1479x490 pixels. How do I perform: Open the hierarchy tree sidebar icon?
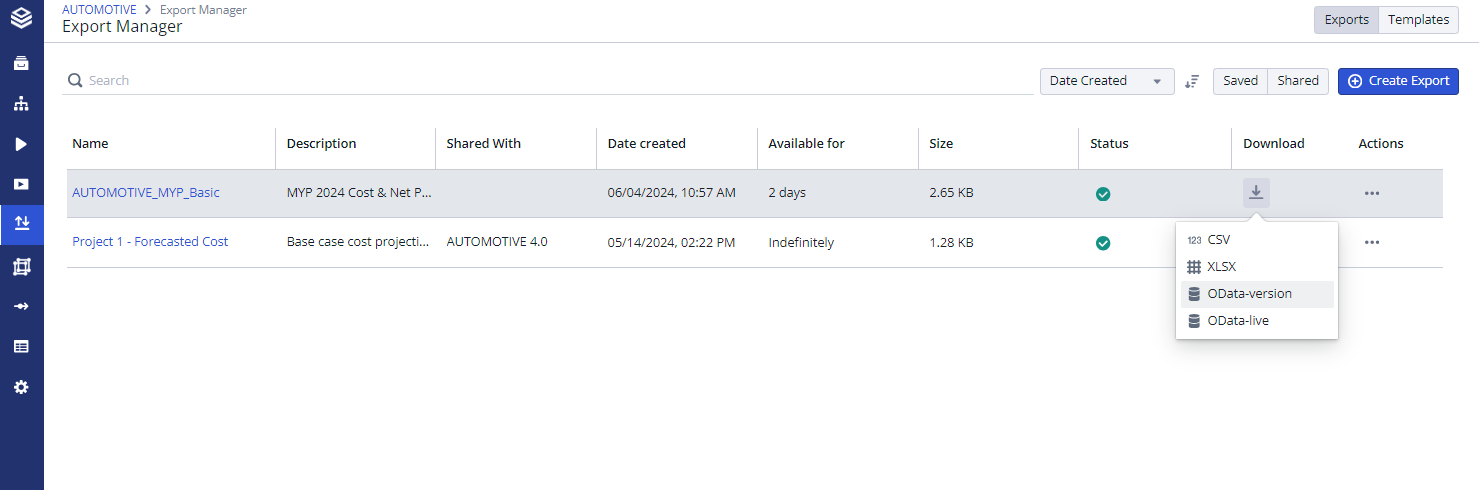(x=21, y=104)
